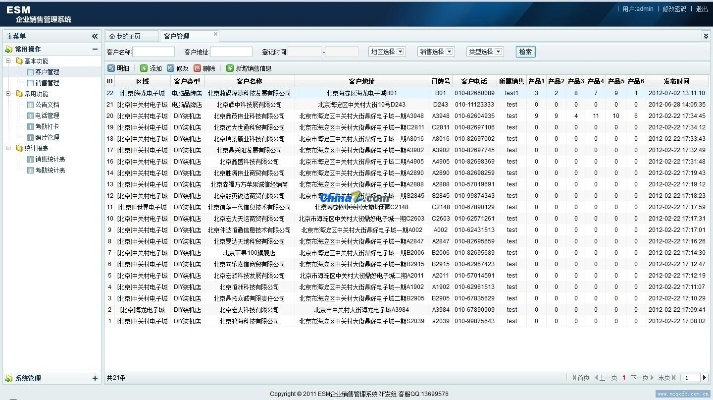Click the blue details (明细) toolbar icon
Viewport: 713px width, 400px height.
click(111, 68)
